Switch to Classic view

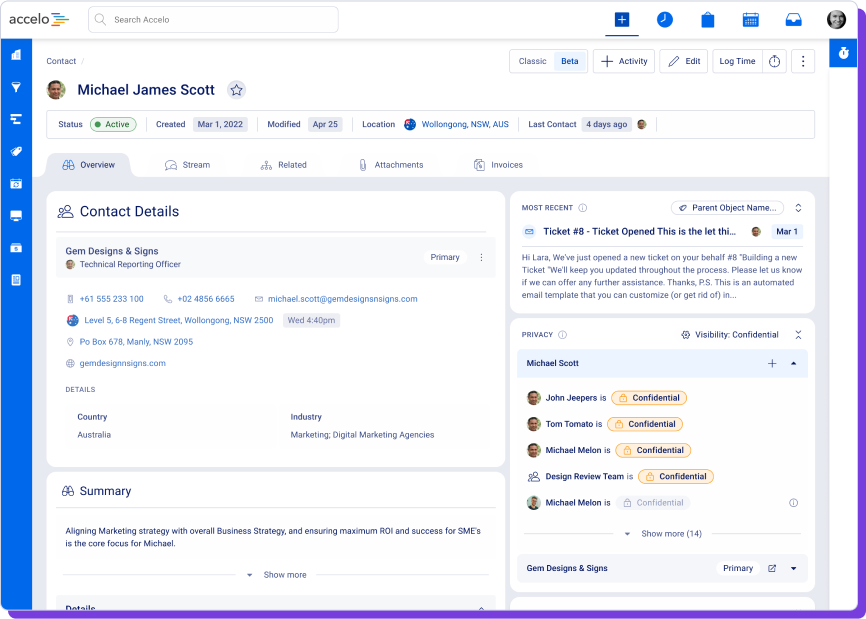point(532,61)
